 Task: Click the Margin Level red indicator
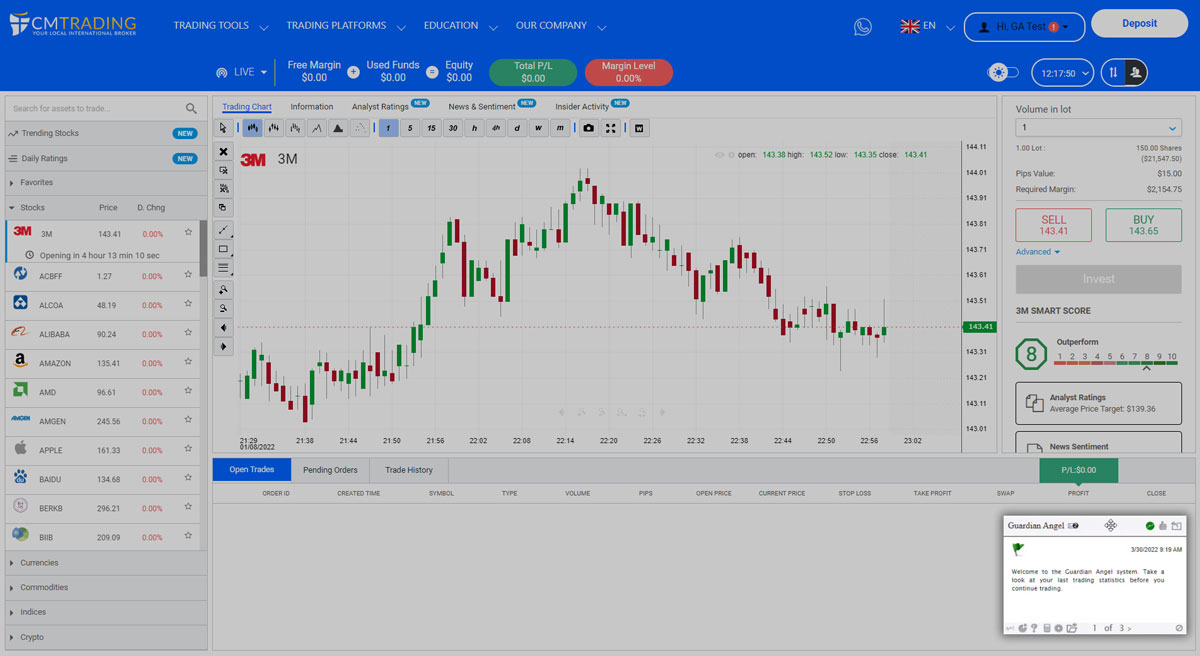[629, 72]
